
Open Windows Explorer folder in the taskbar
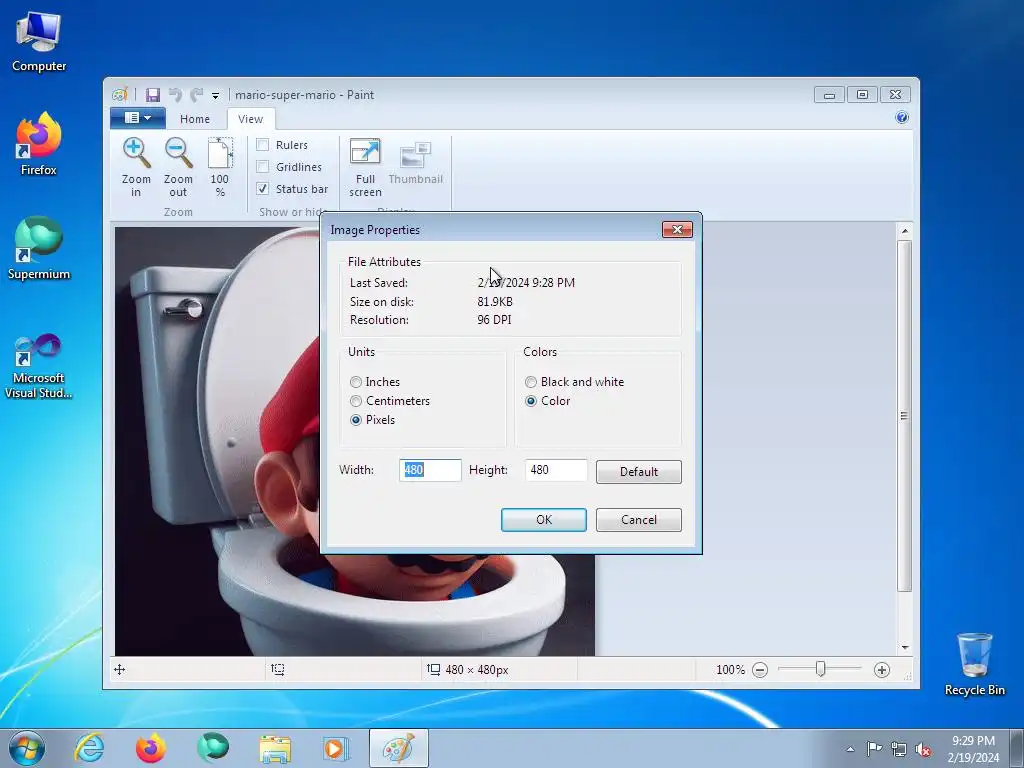[x=275, y=749]
